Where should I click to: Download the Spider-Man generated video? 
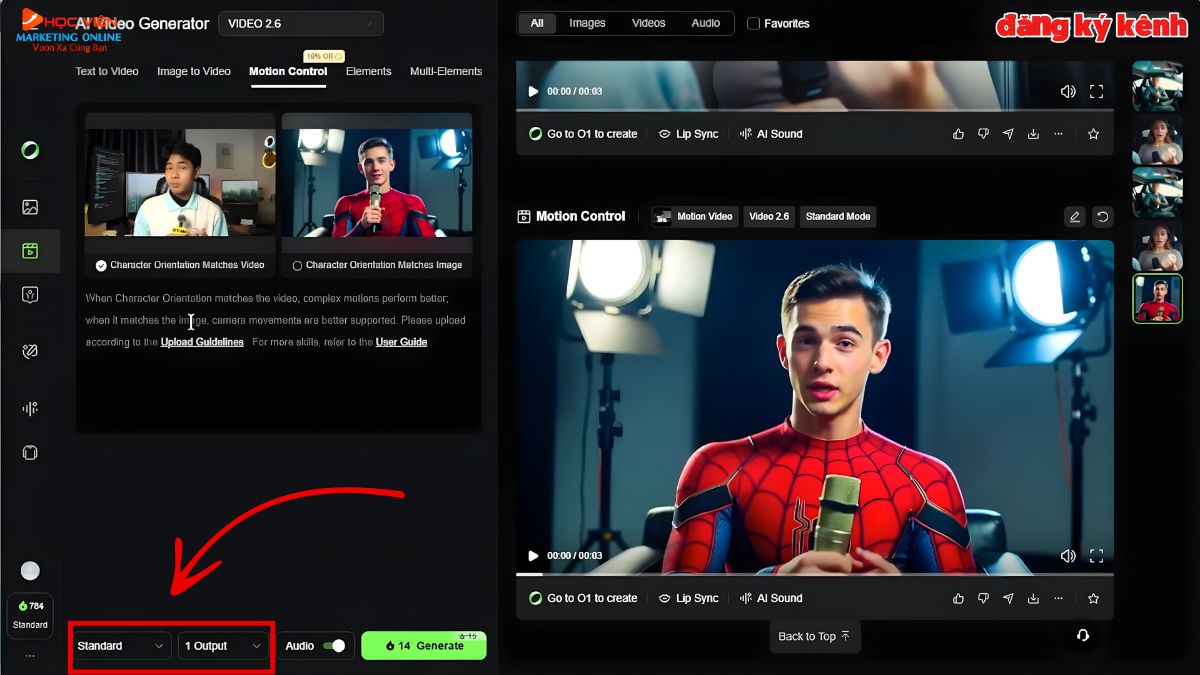coord(1033,597)
